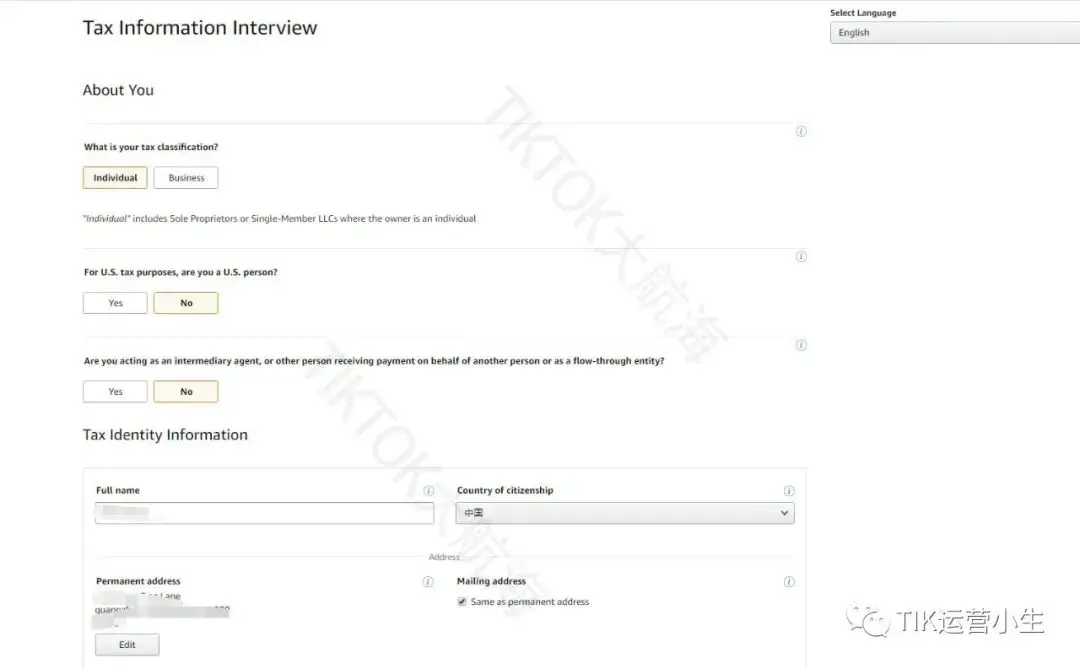Click info icon beside Mailing address
This screenshot has width=1080, height=669.
(789, 581)
